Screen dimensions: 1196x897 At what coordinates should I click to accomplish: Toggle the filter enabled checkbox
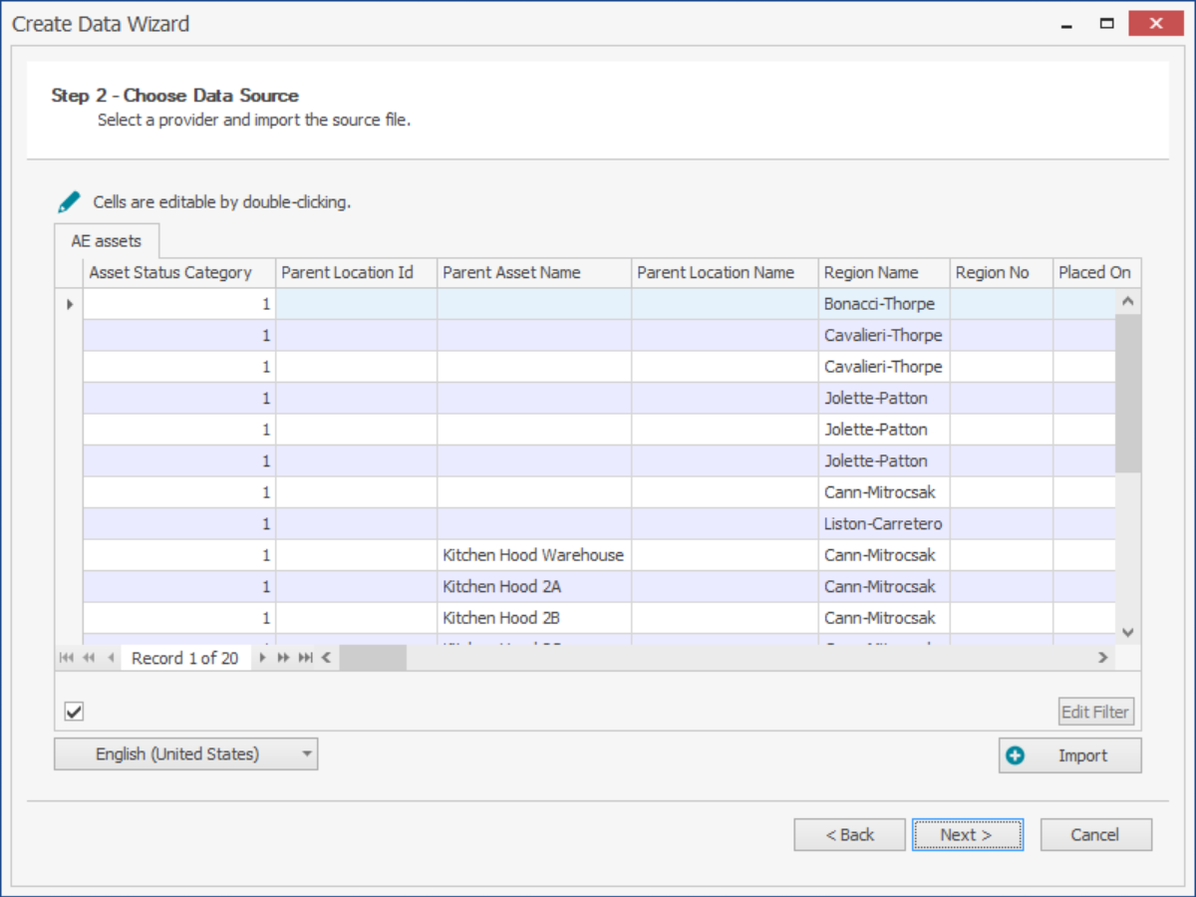[74, 712]
